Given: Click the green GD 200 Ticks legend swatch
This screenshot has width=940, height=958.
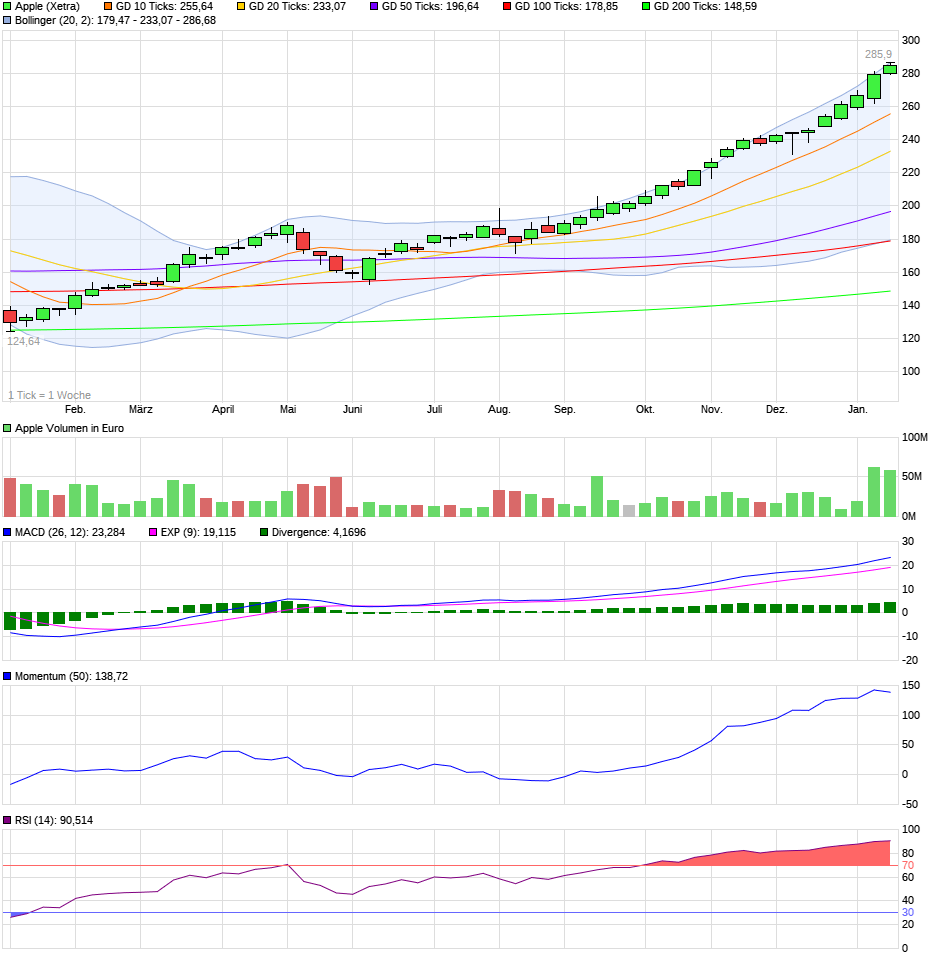Looking at the screenshot, I should pos(646,7).
